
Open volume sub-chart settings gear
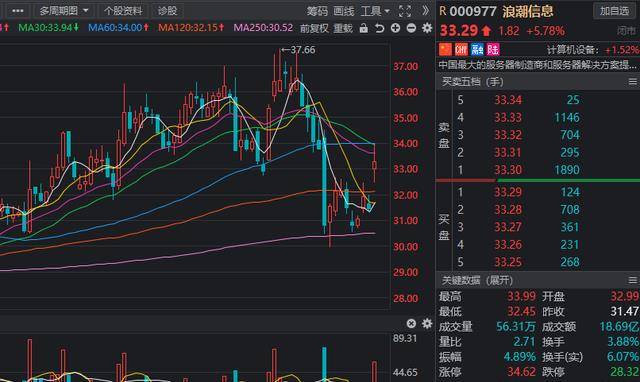(427, 324)
